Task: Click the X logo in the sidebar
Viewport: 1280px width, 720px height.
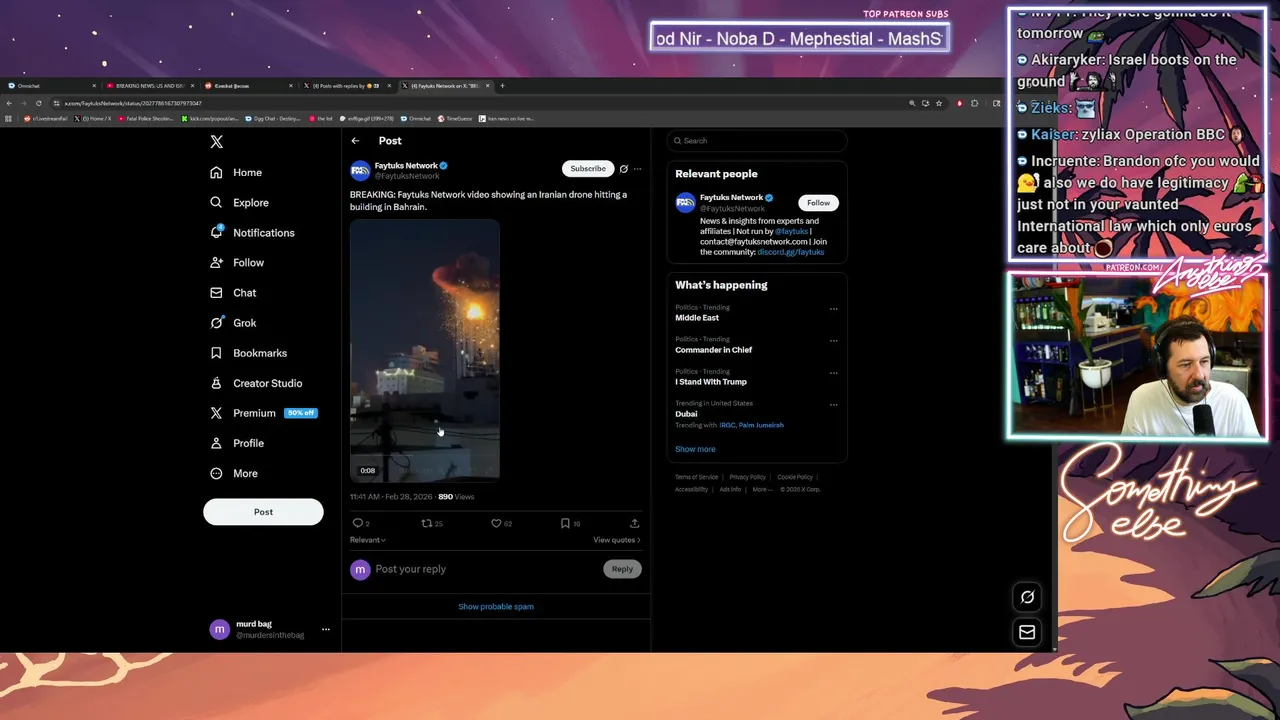Action: pyautogui.click(x=217, y=142)
